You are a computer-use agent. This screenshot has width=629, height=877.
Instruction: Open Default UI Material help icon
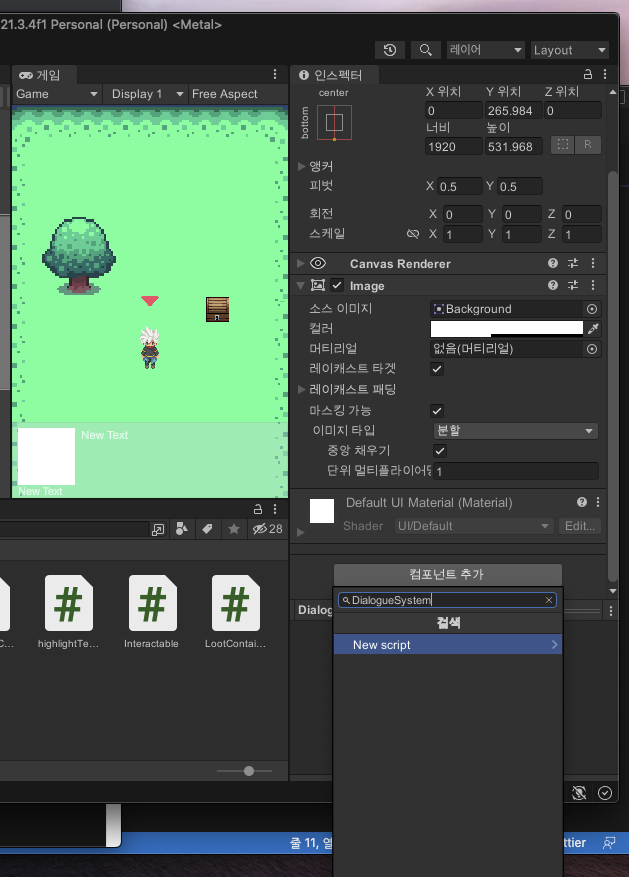click(582, 502)
